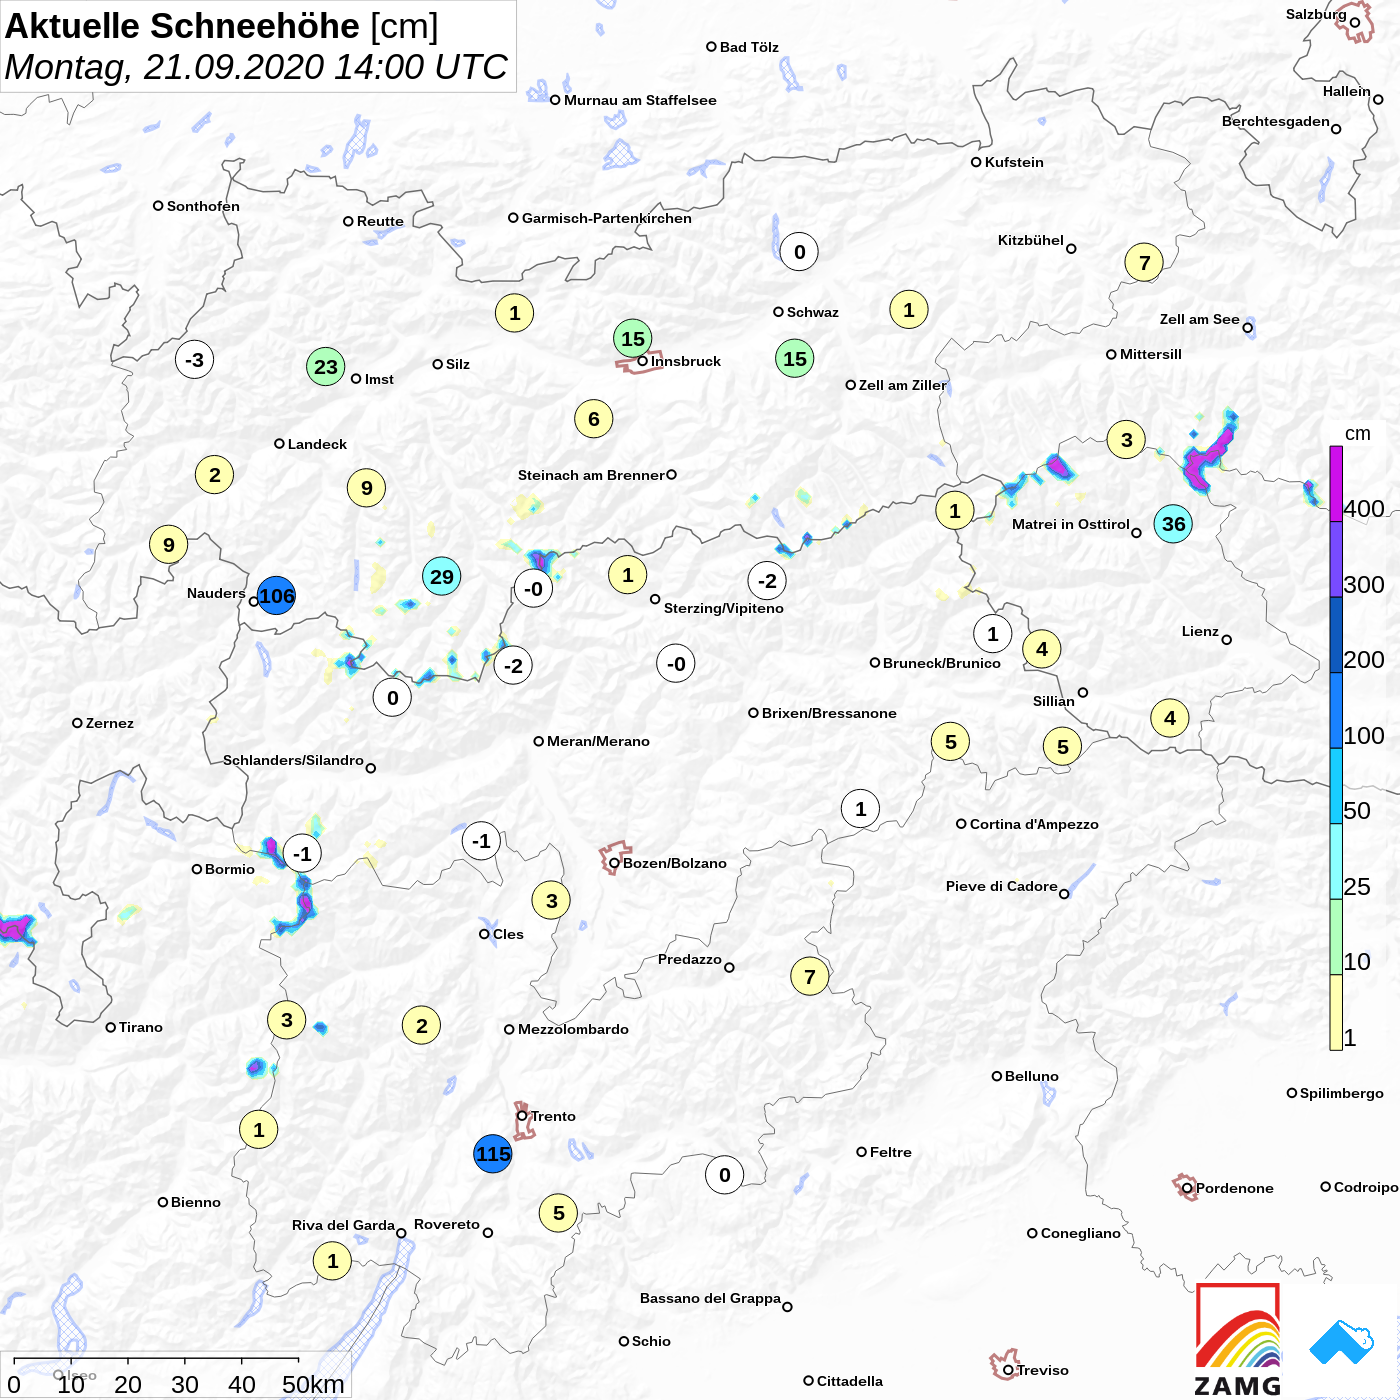Select the Tirano town label
This screenshot has height=1400, width=1400.
pyautogui.click(x=141, y=1027)
